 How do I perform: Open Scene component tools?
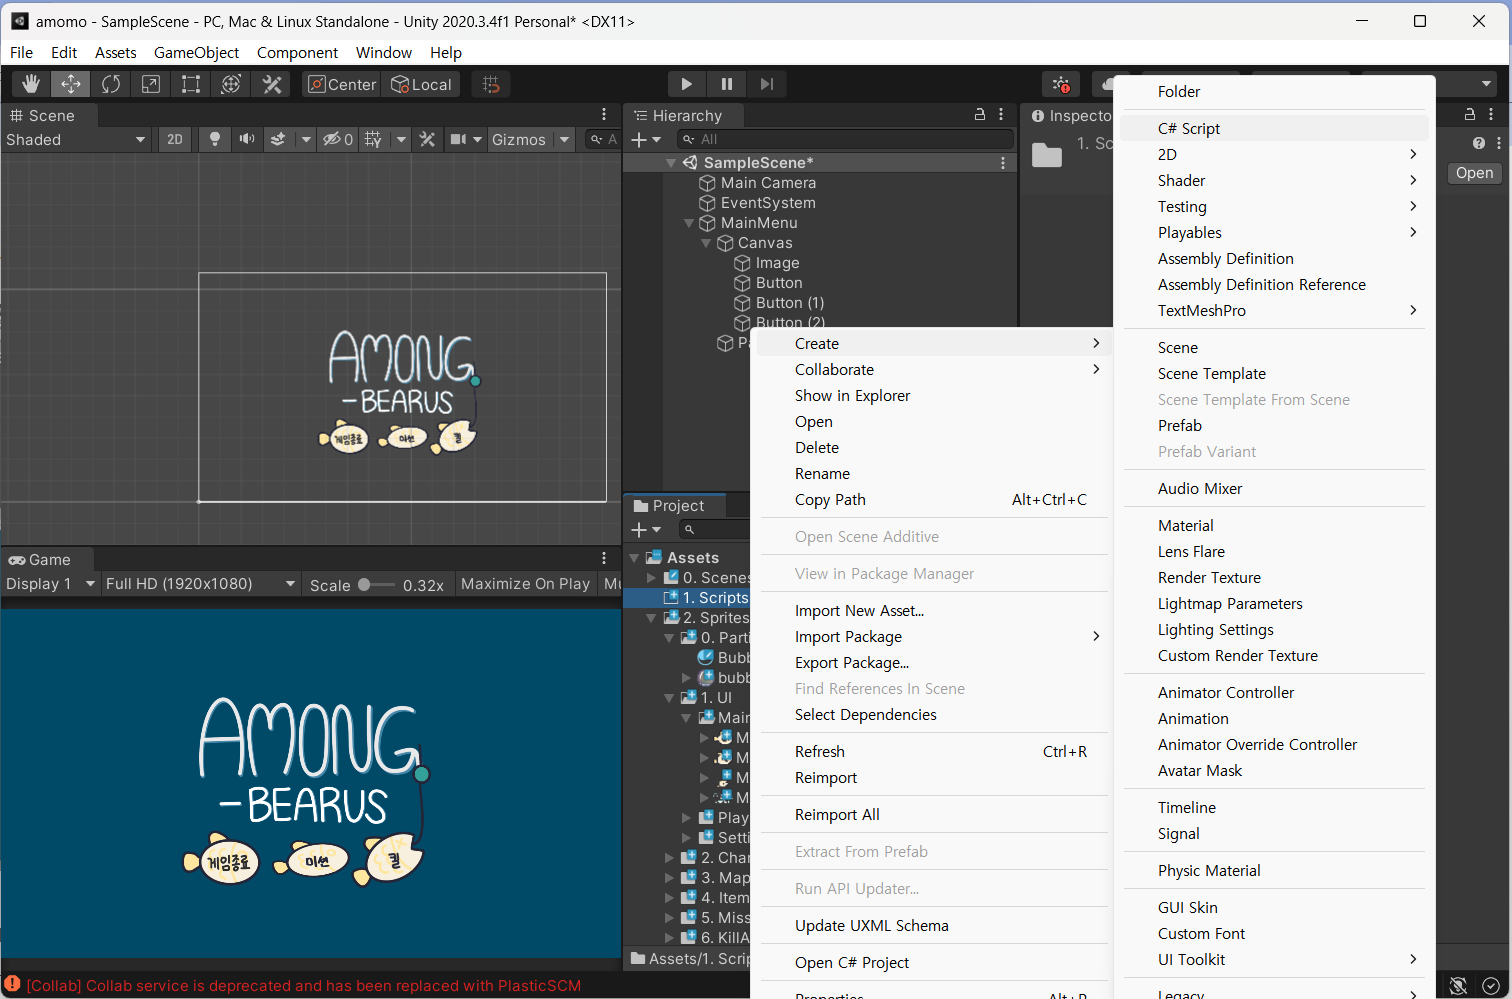tap(427, 139)
